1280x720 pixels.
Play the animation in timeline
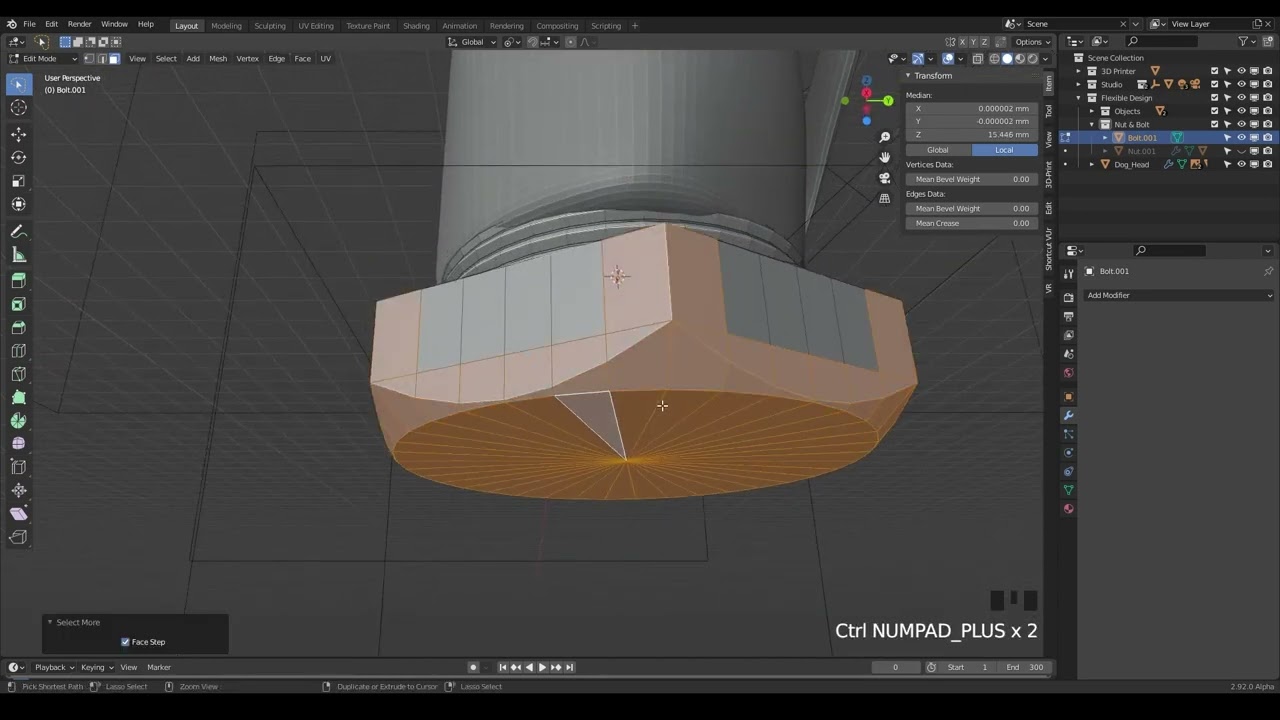(x=542, y=667)
